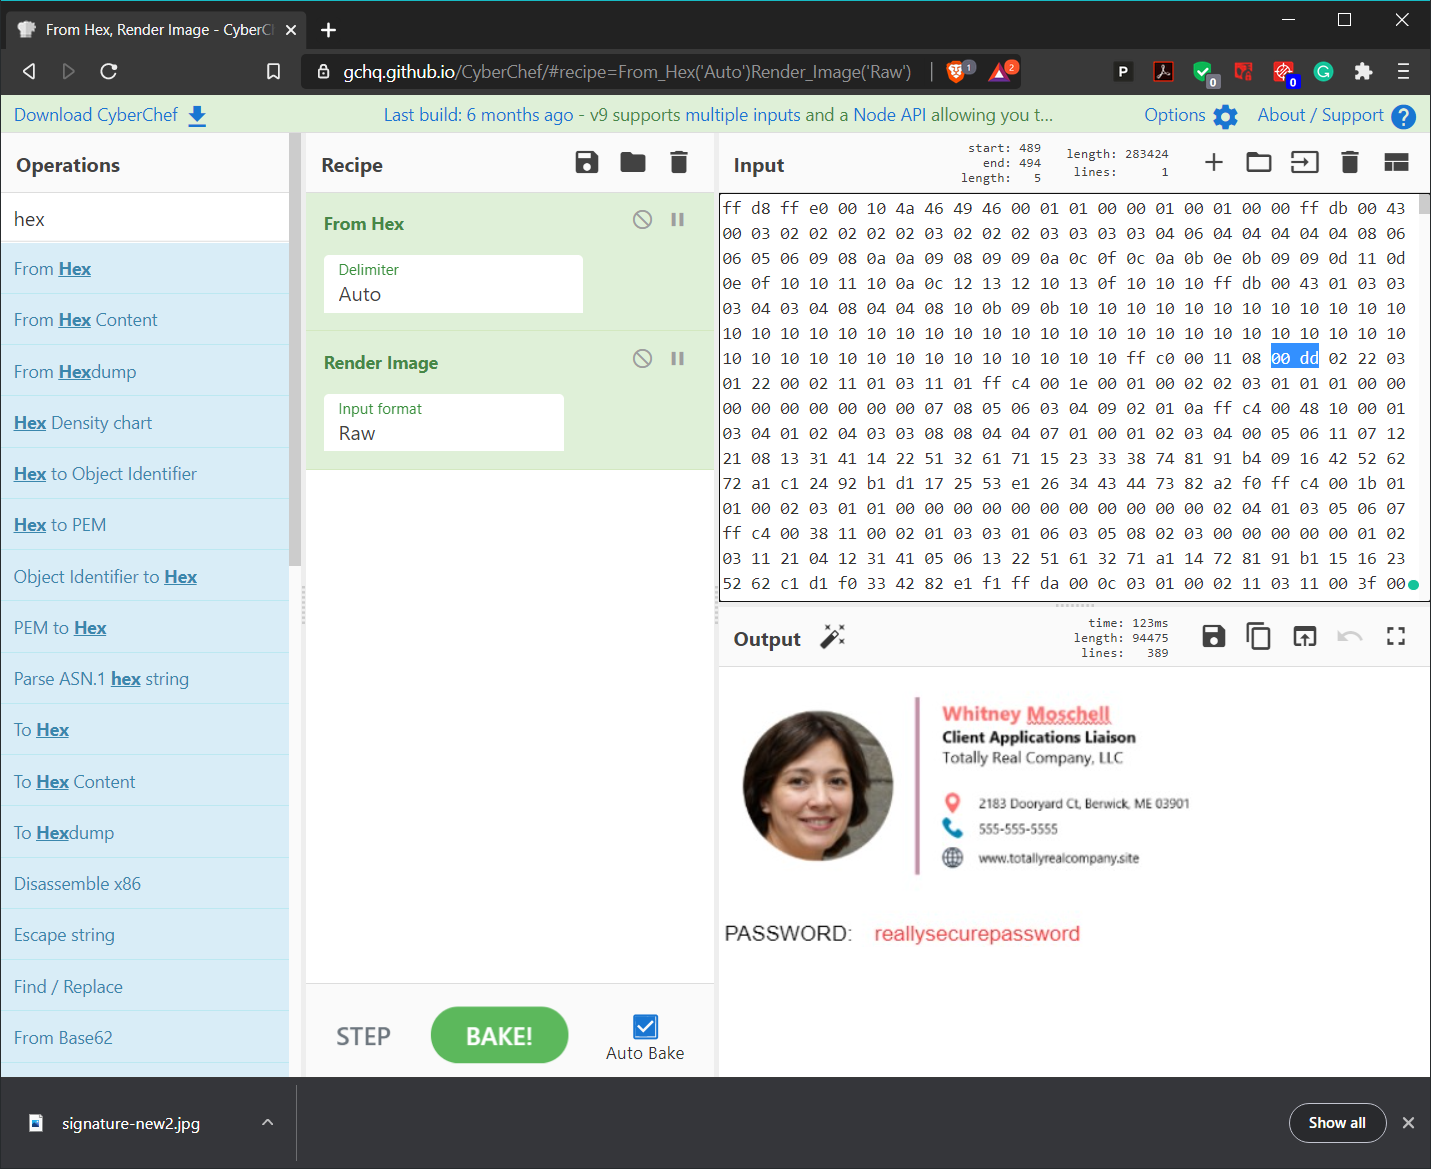
Task: Click the last build notice banner
Action: [718, 115]
